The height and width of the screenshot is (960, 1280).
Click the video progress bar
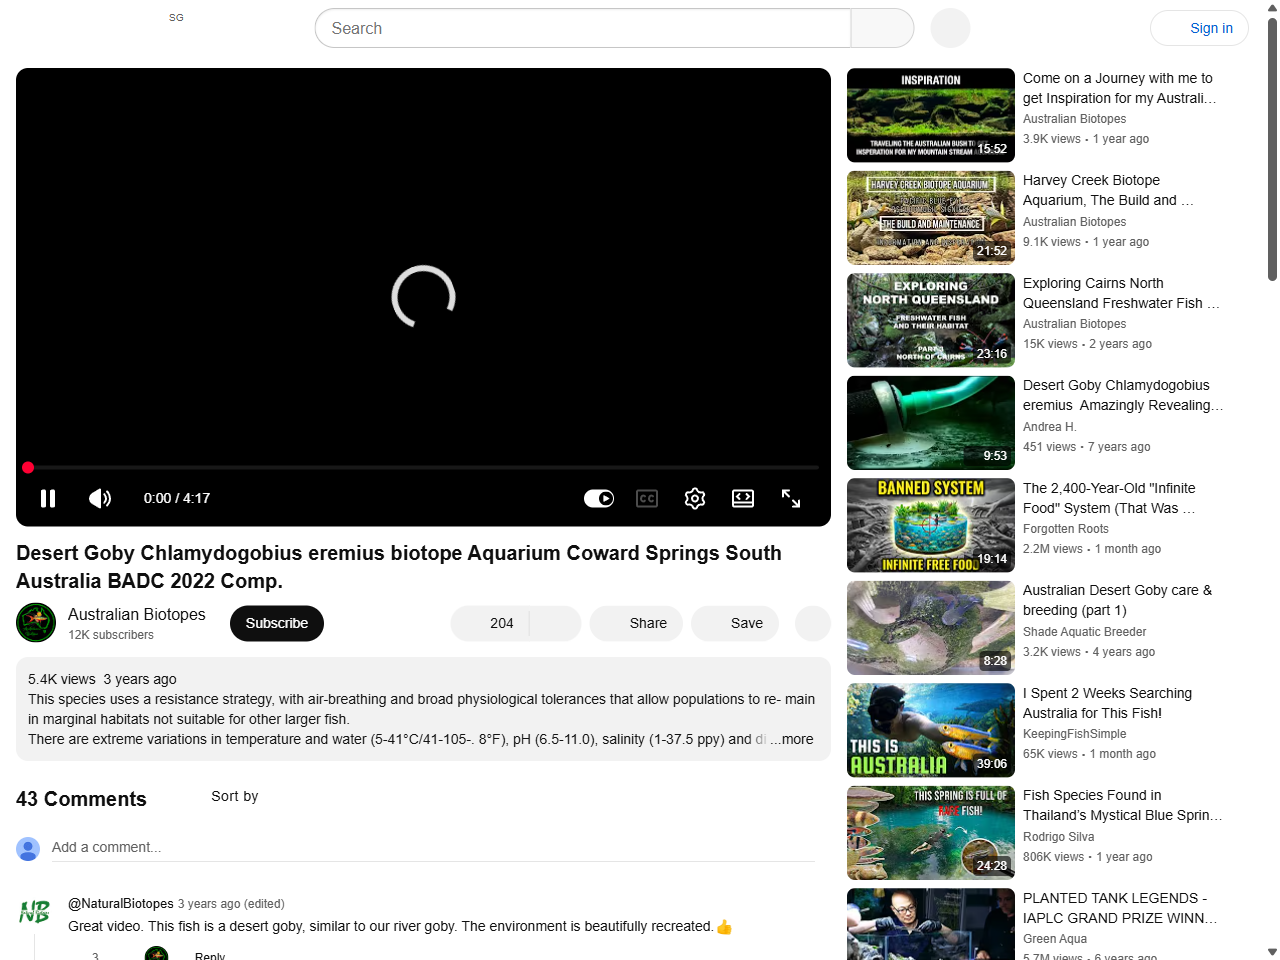[423, 467]
